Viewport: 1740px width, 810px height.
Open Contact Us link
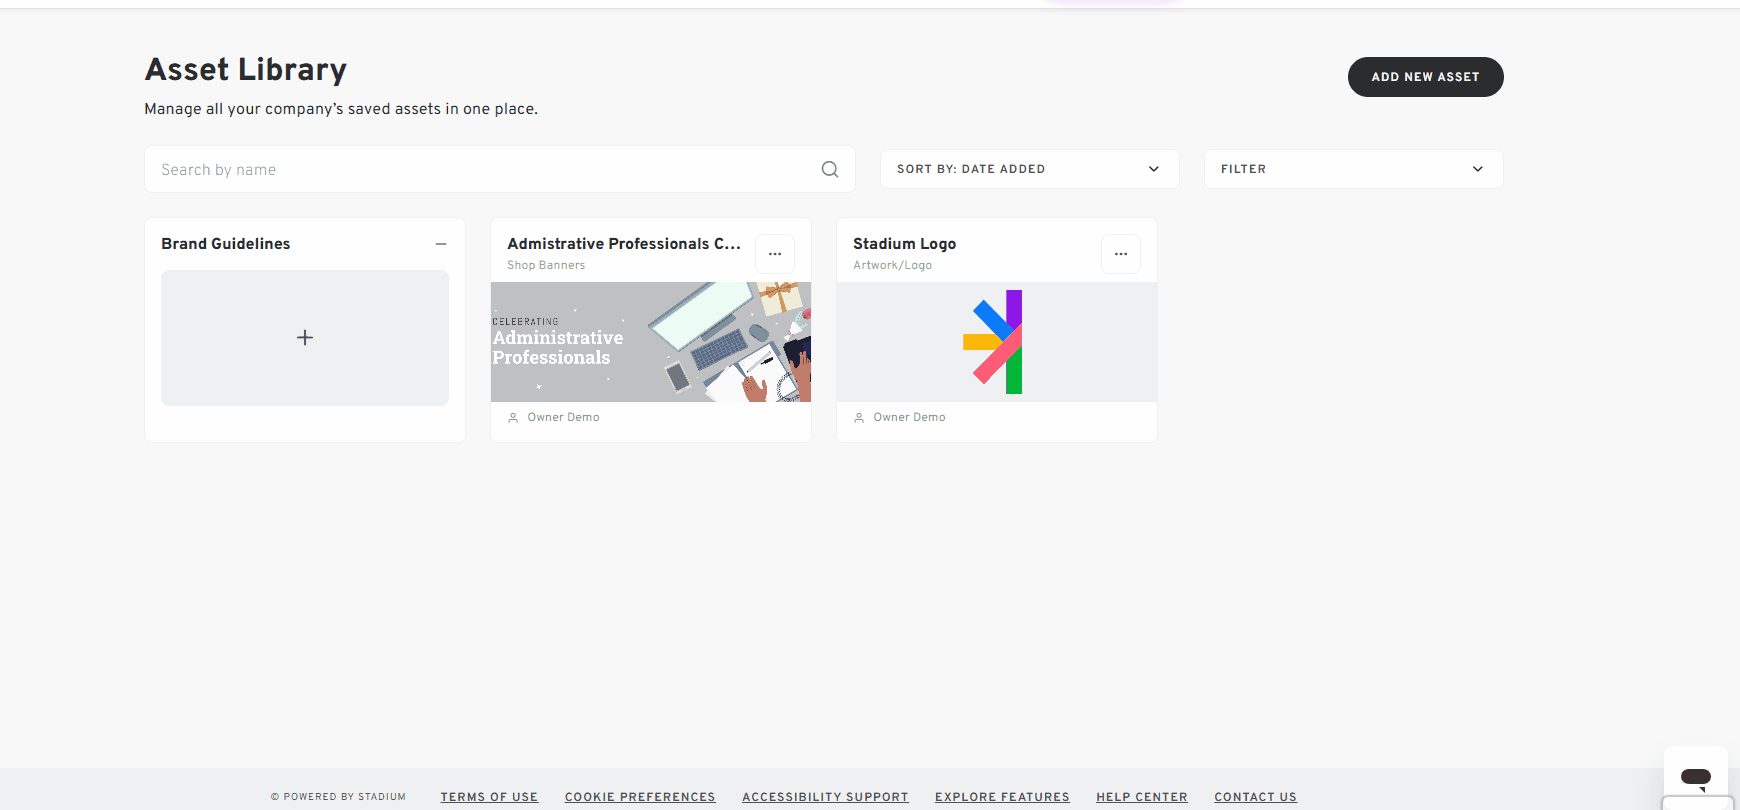(1255, 797)
